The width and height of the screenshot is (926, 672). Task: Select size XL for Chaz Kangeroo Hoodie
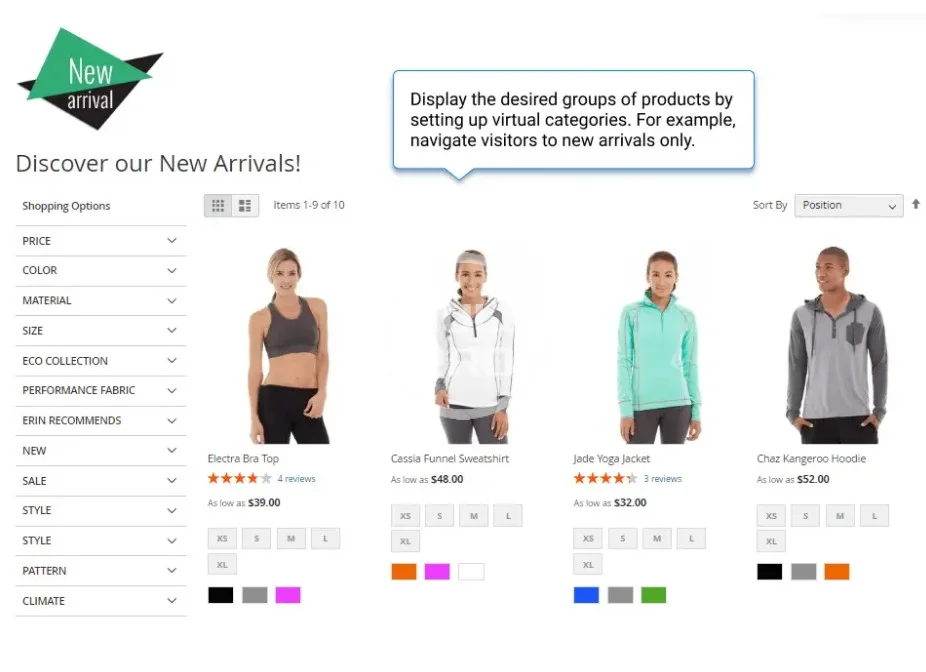coord(771,541)
